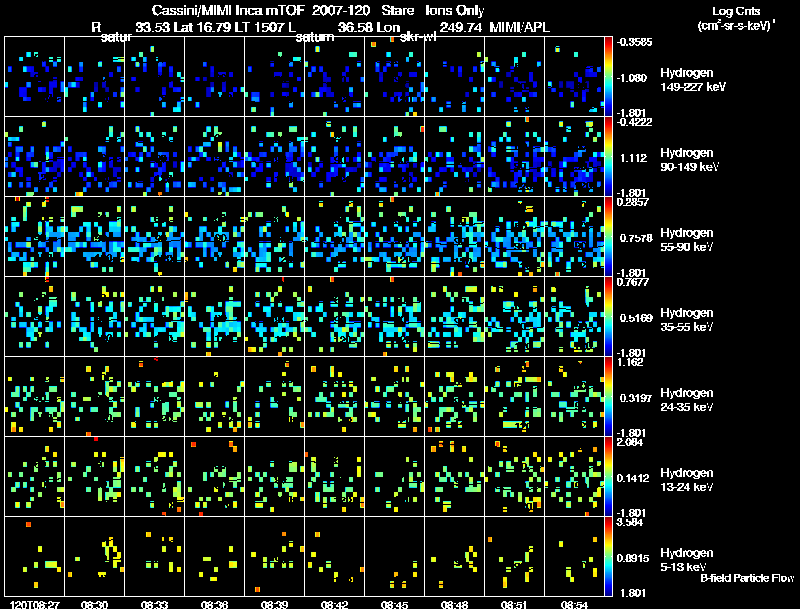Select the 08:36 time label
Viewport: 800px width, 609px height.
pos(214,604)
